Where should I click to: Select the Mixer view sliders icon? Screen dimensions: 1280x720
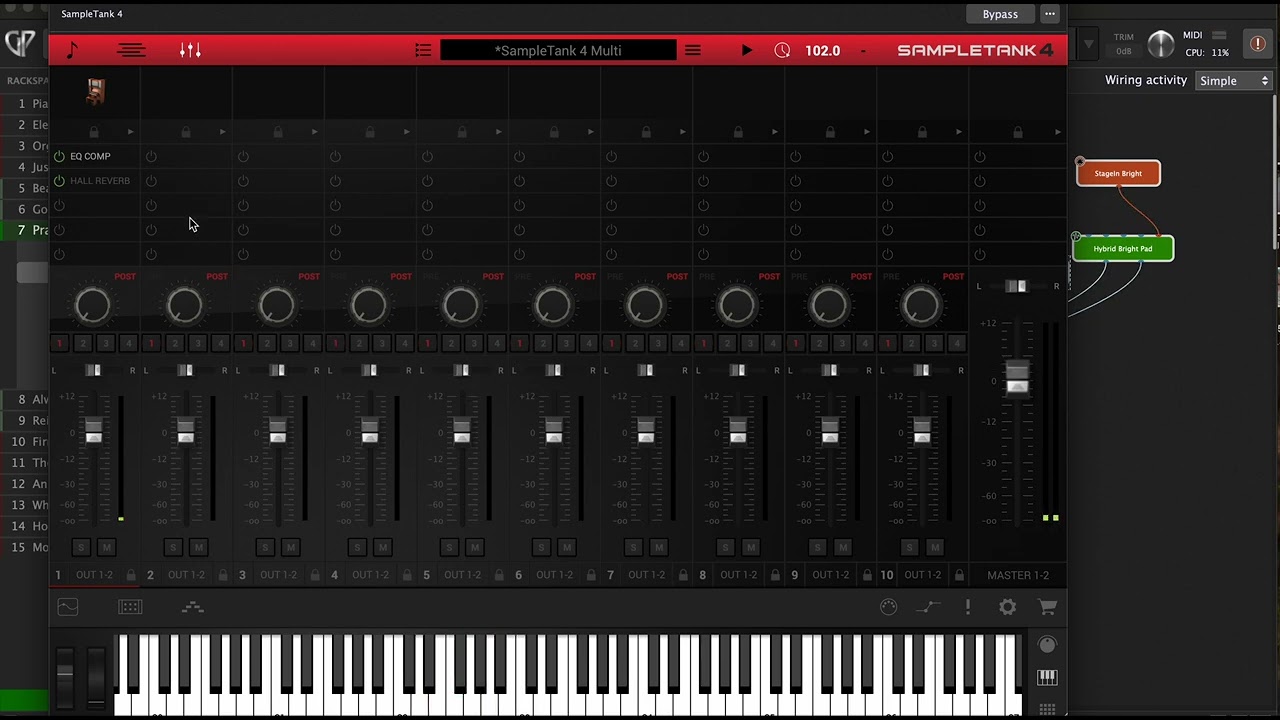point(190,50)
